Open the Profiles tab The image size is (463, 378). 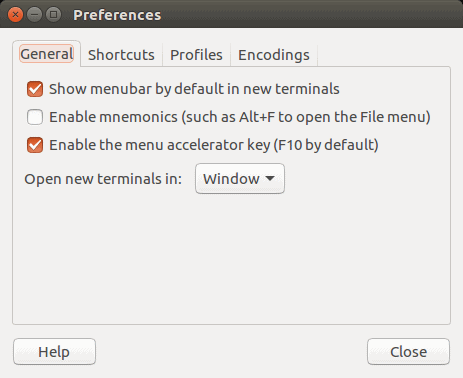tap(196, 55)
